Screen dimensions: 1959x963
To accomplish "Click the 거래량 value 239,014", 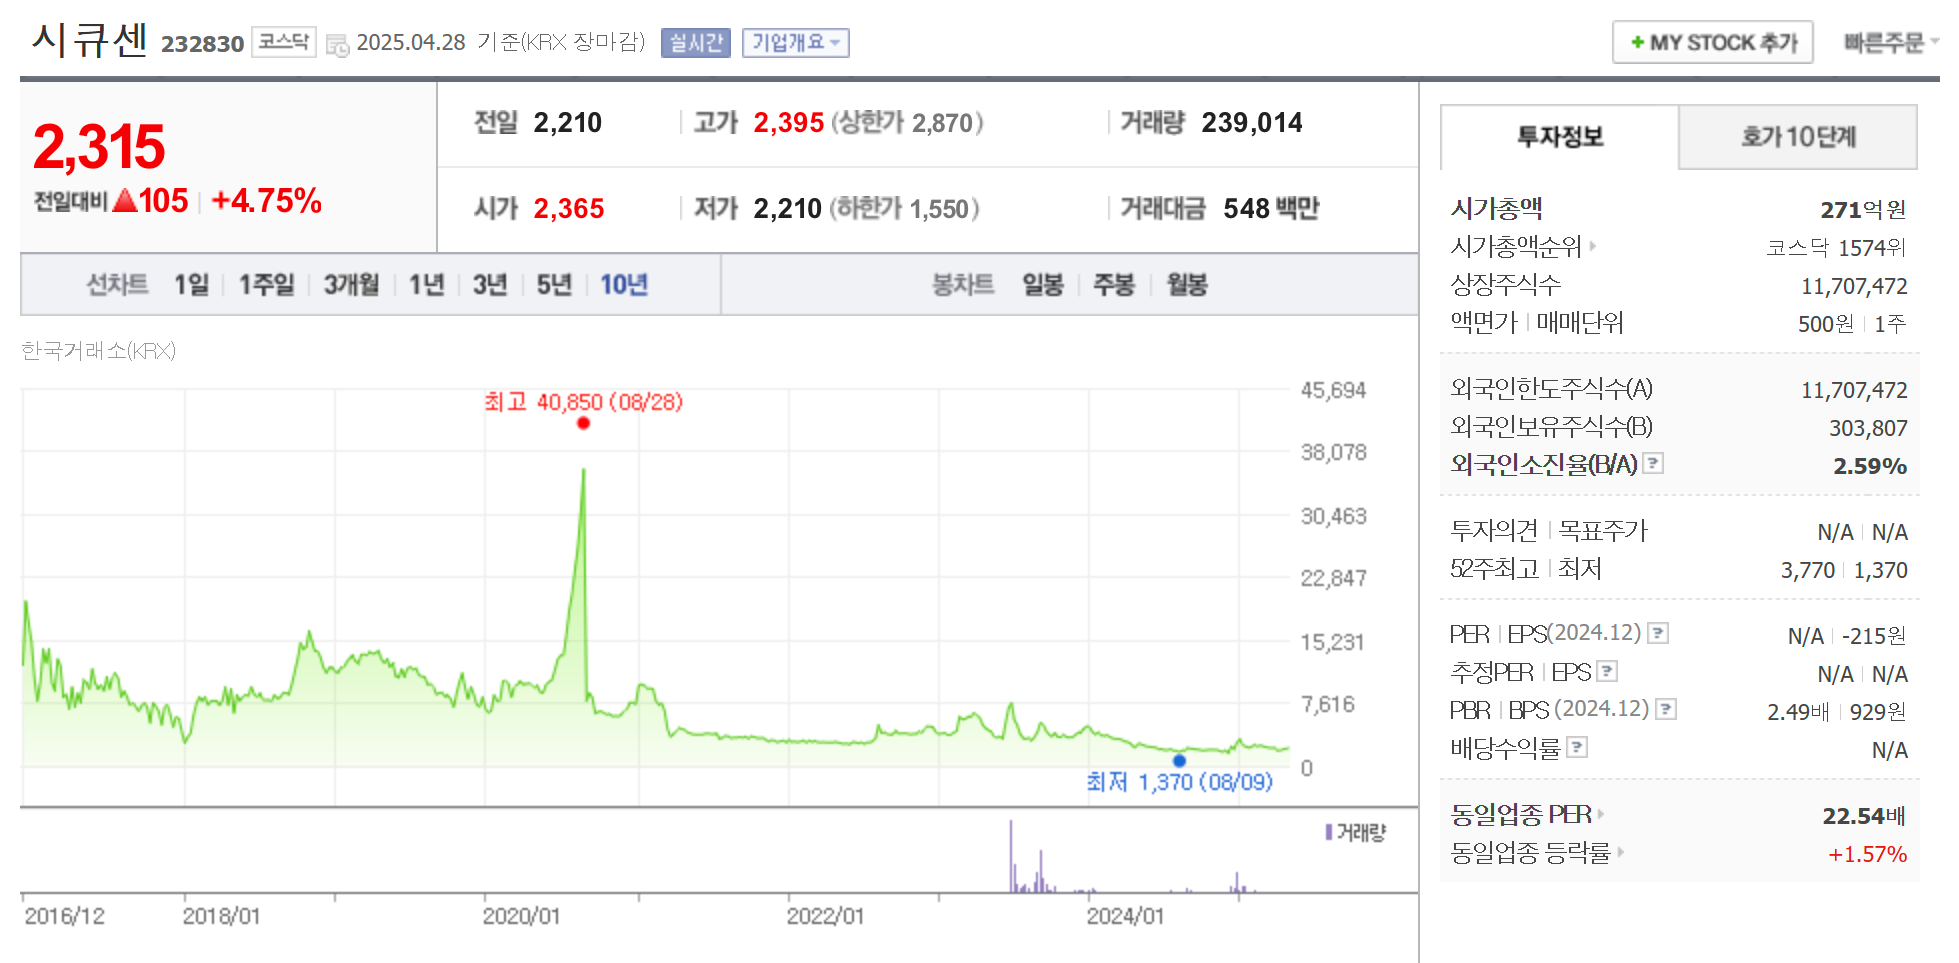I will pos(1252,123).
